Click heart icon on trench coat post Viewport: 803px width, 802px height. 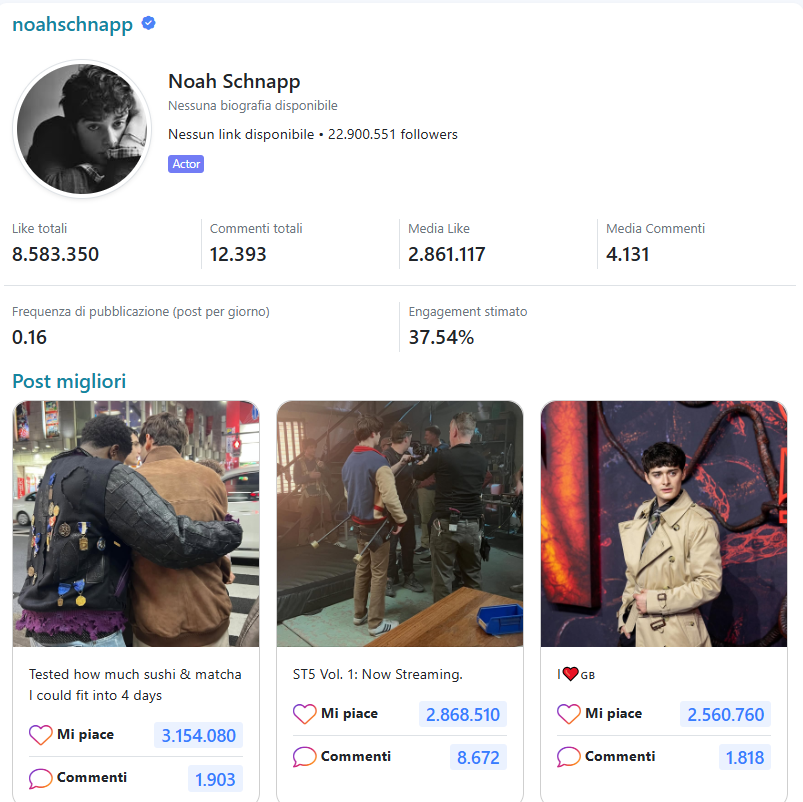click(568, 714)
